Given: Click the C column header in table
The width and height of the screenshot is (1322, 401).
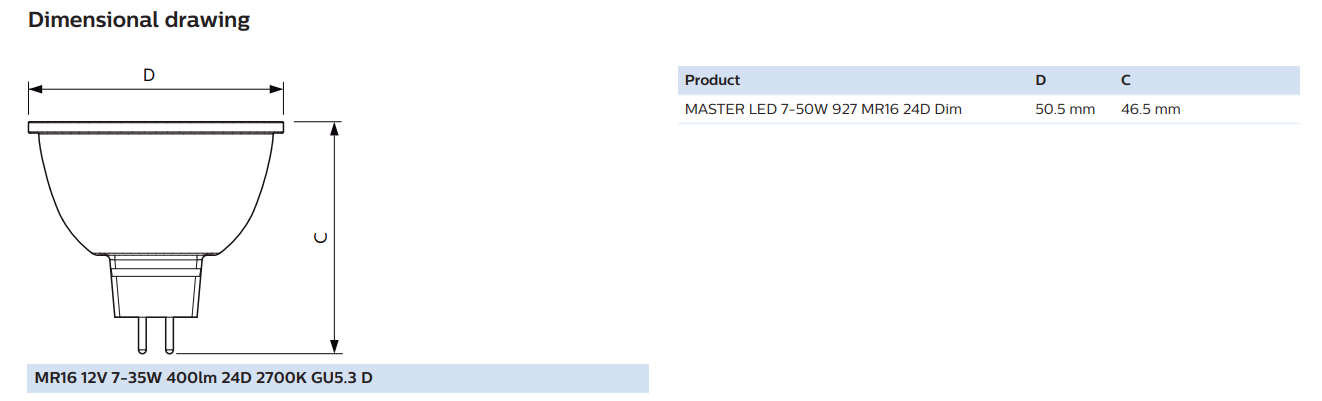Looking at the screenshot, I should [1126, 80].
